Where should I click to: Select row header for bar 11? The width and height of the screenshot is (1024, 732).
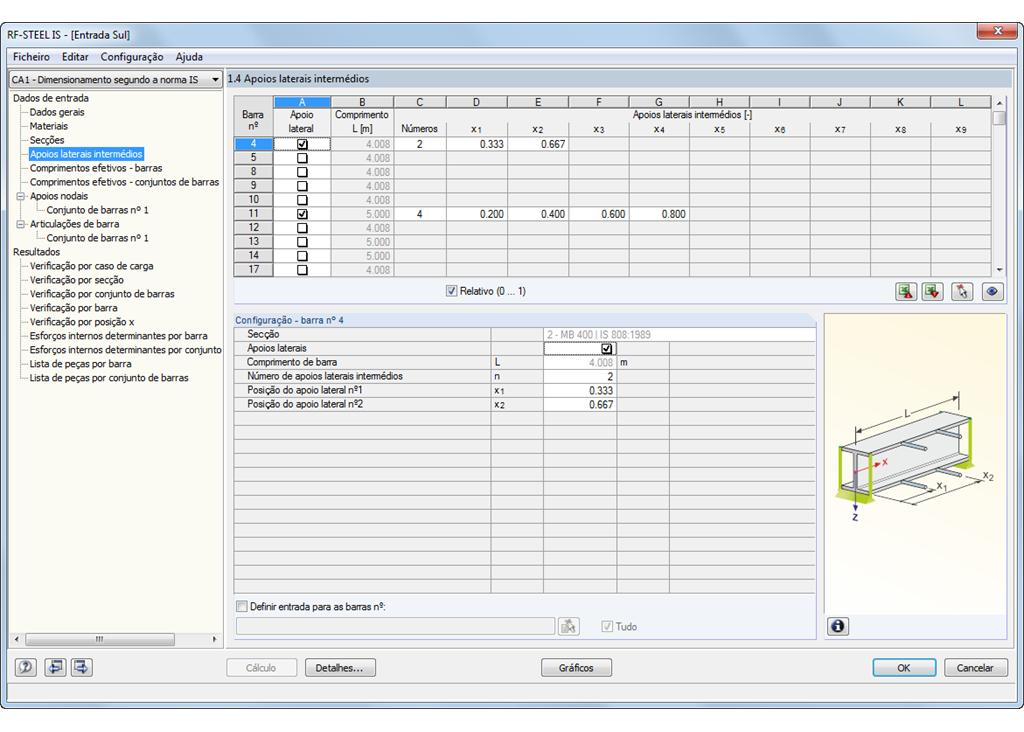(253, 214)
